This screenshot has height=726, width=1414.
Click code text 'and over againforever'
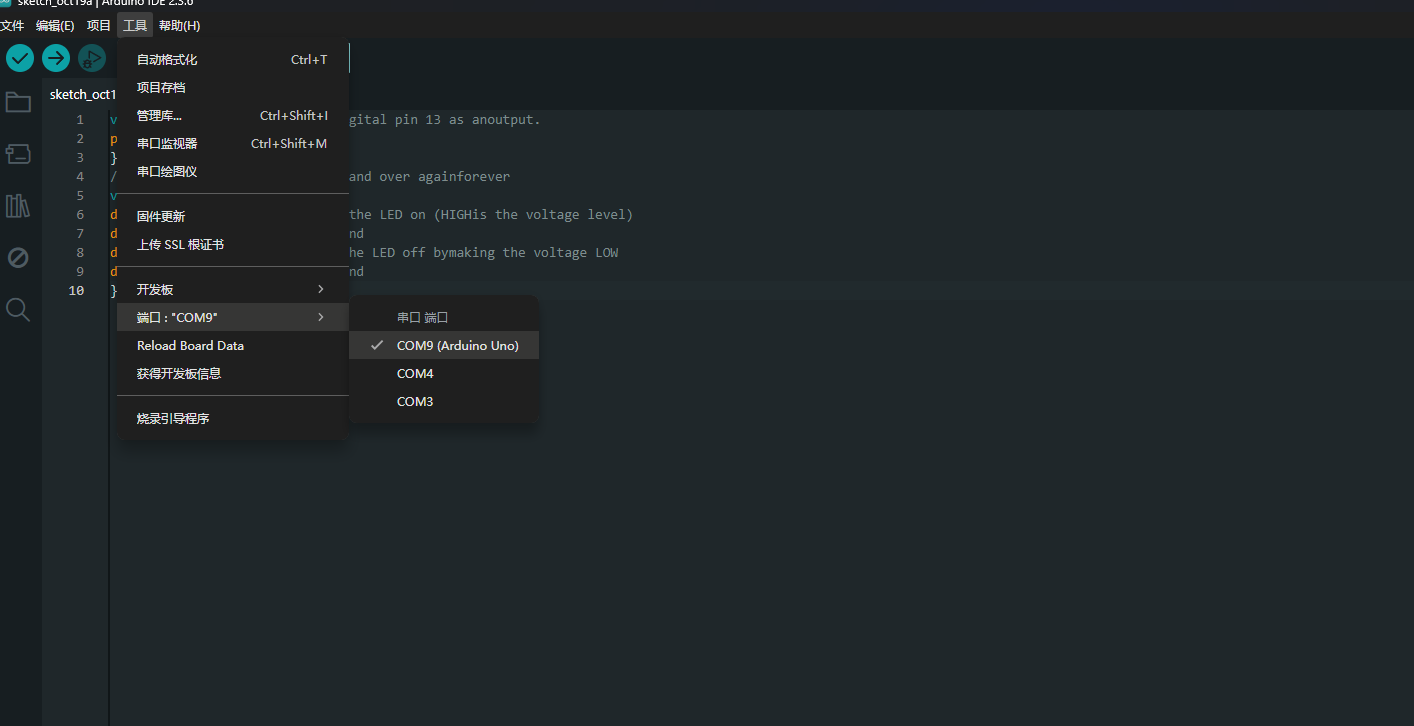[x=429, y=177]
